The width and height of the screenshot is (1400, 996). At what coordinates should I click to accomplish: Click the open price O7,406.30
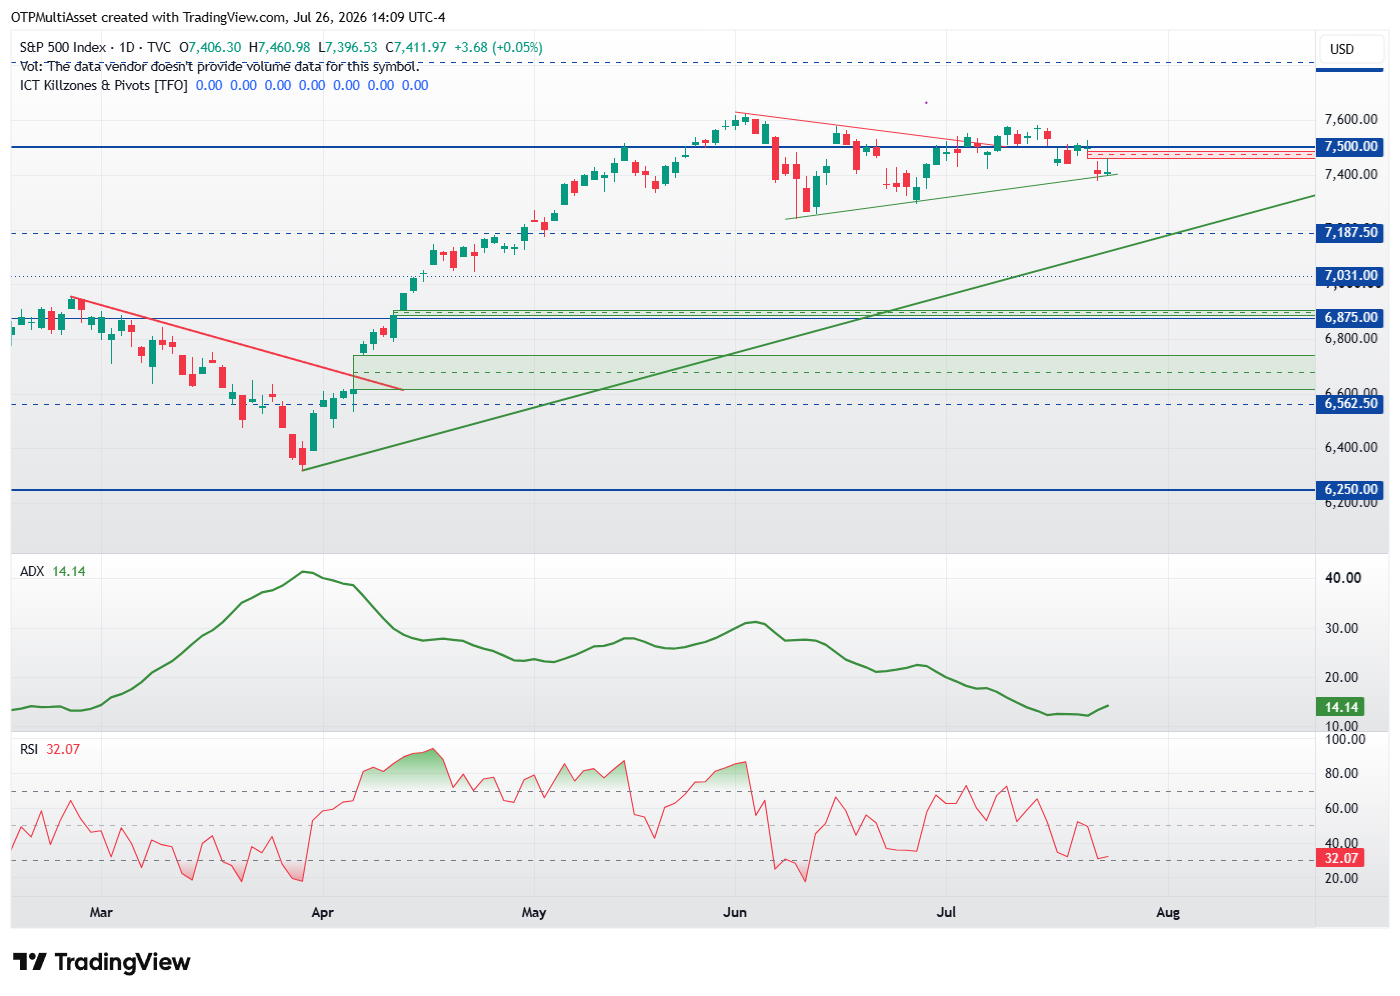coord(210,47)
